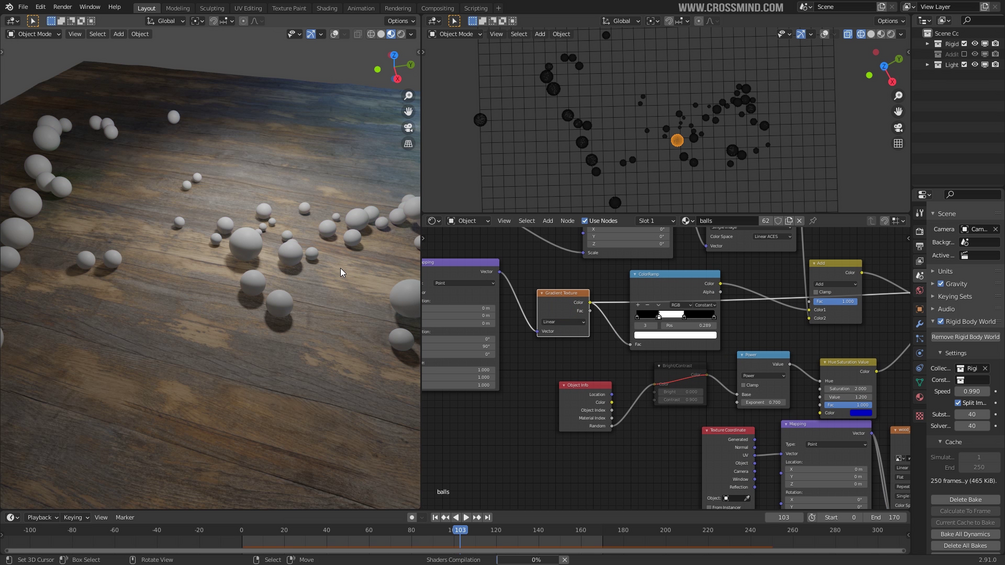Toggle camera view in left viewport
Screen dimensions: 1005x565
(x=408, y=127)
